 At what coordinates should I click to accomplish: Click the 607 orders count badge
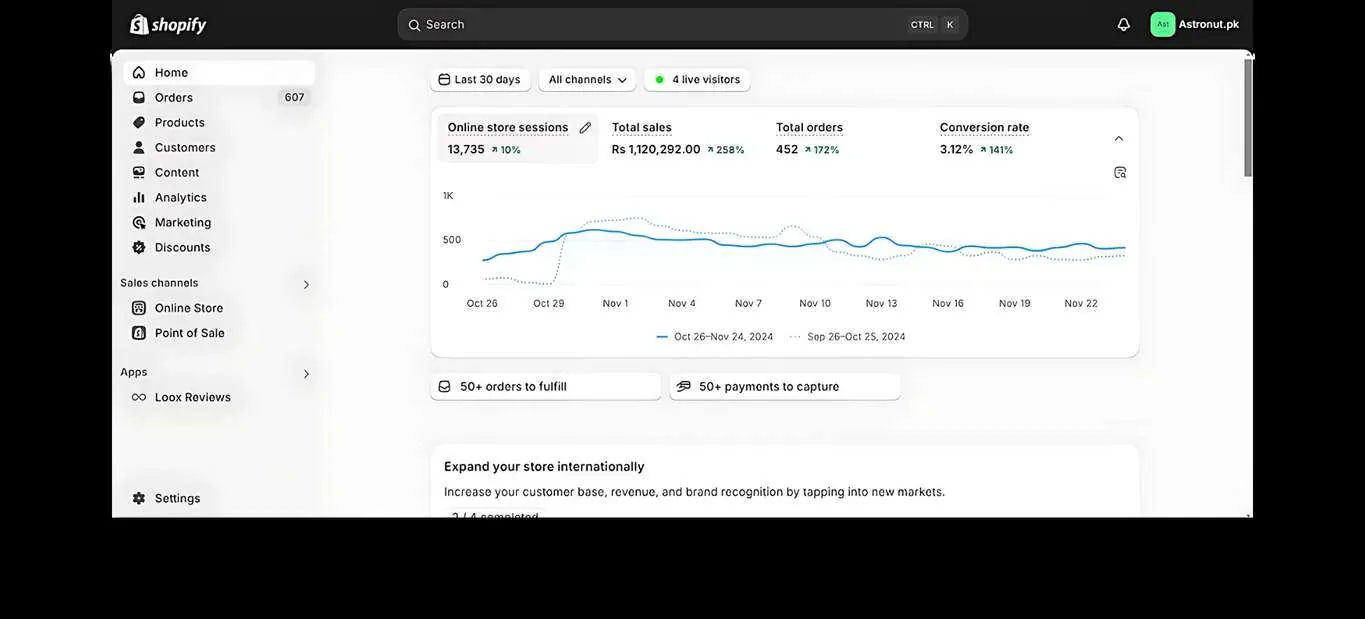(294, 97)
